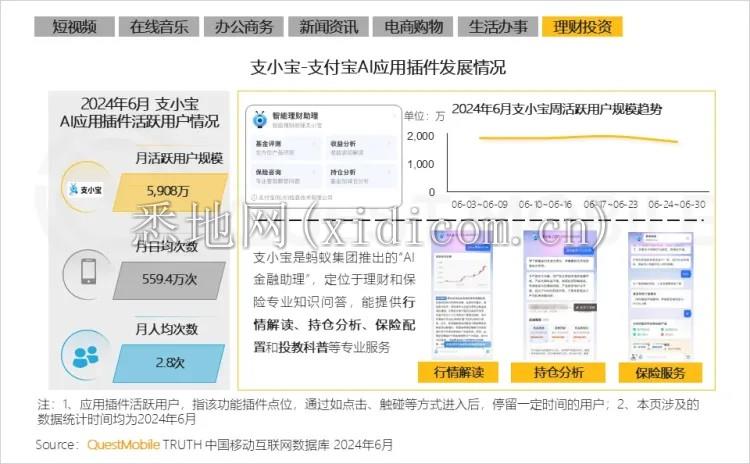Open the 在线音乐 tab
Image resolution: width=750 pixels, height=464 pixels.
(159, 26)
